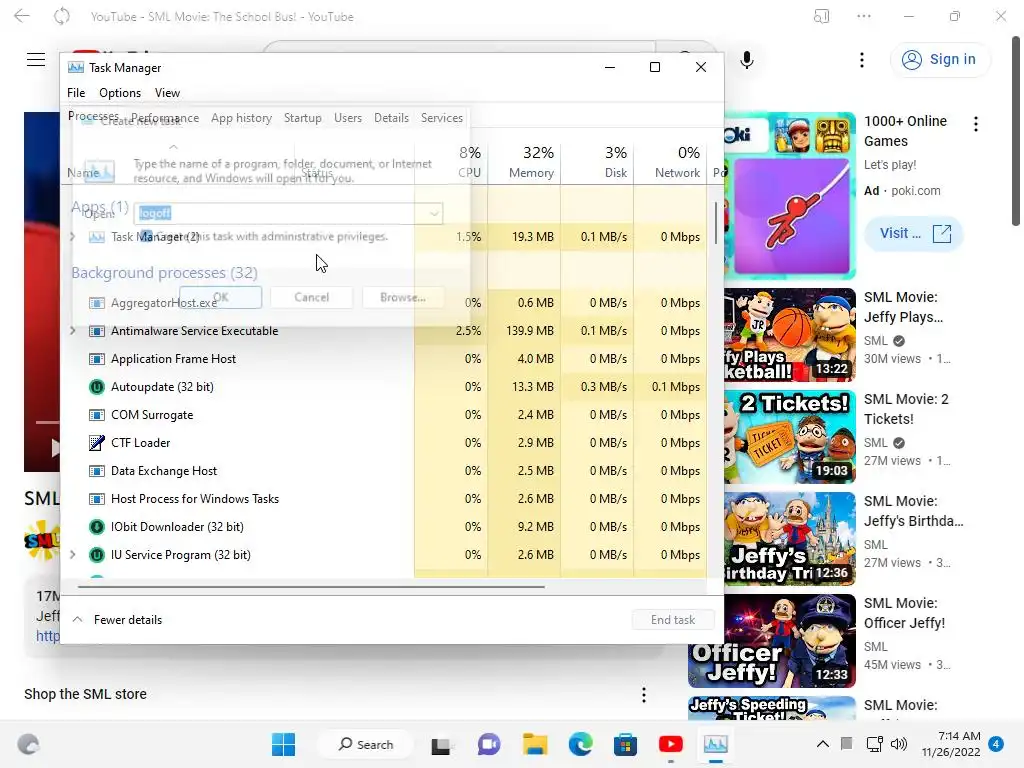This screenshot has height=768, width=1024.
Task: Open the poki.com ad options menu
Action: point(976,124)
